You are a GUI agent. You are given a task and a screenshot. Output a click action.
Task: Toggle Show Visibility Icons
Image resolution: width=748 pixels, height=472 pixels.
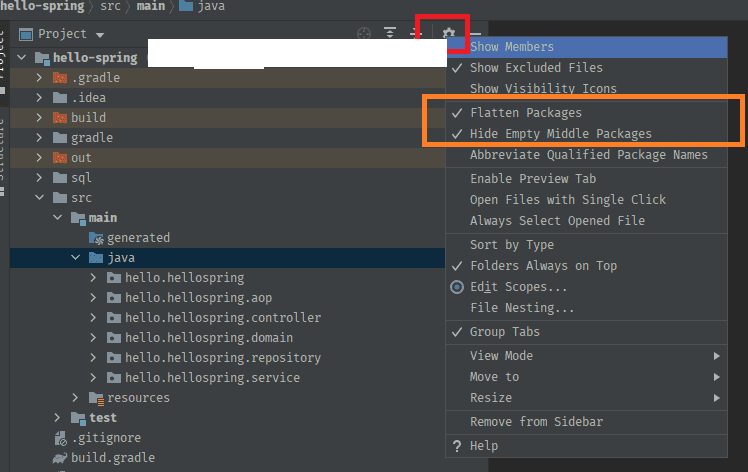(587, 89)
